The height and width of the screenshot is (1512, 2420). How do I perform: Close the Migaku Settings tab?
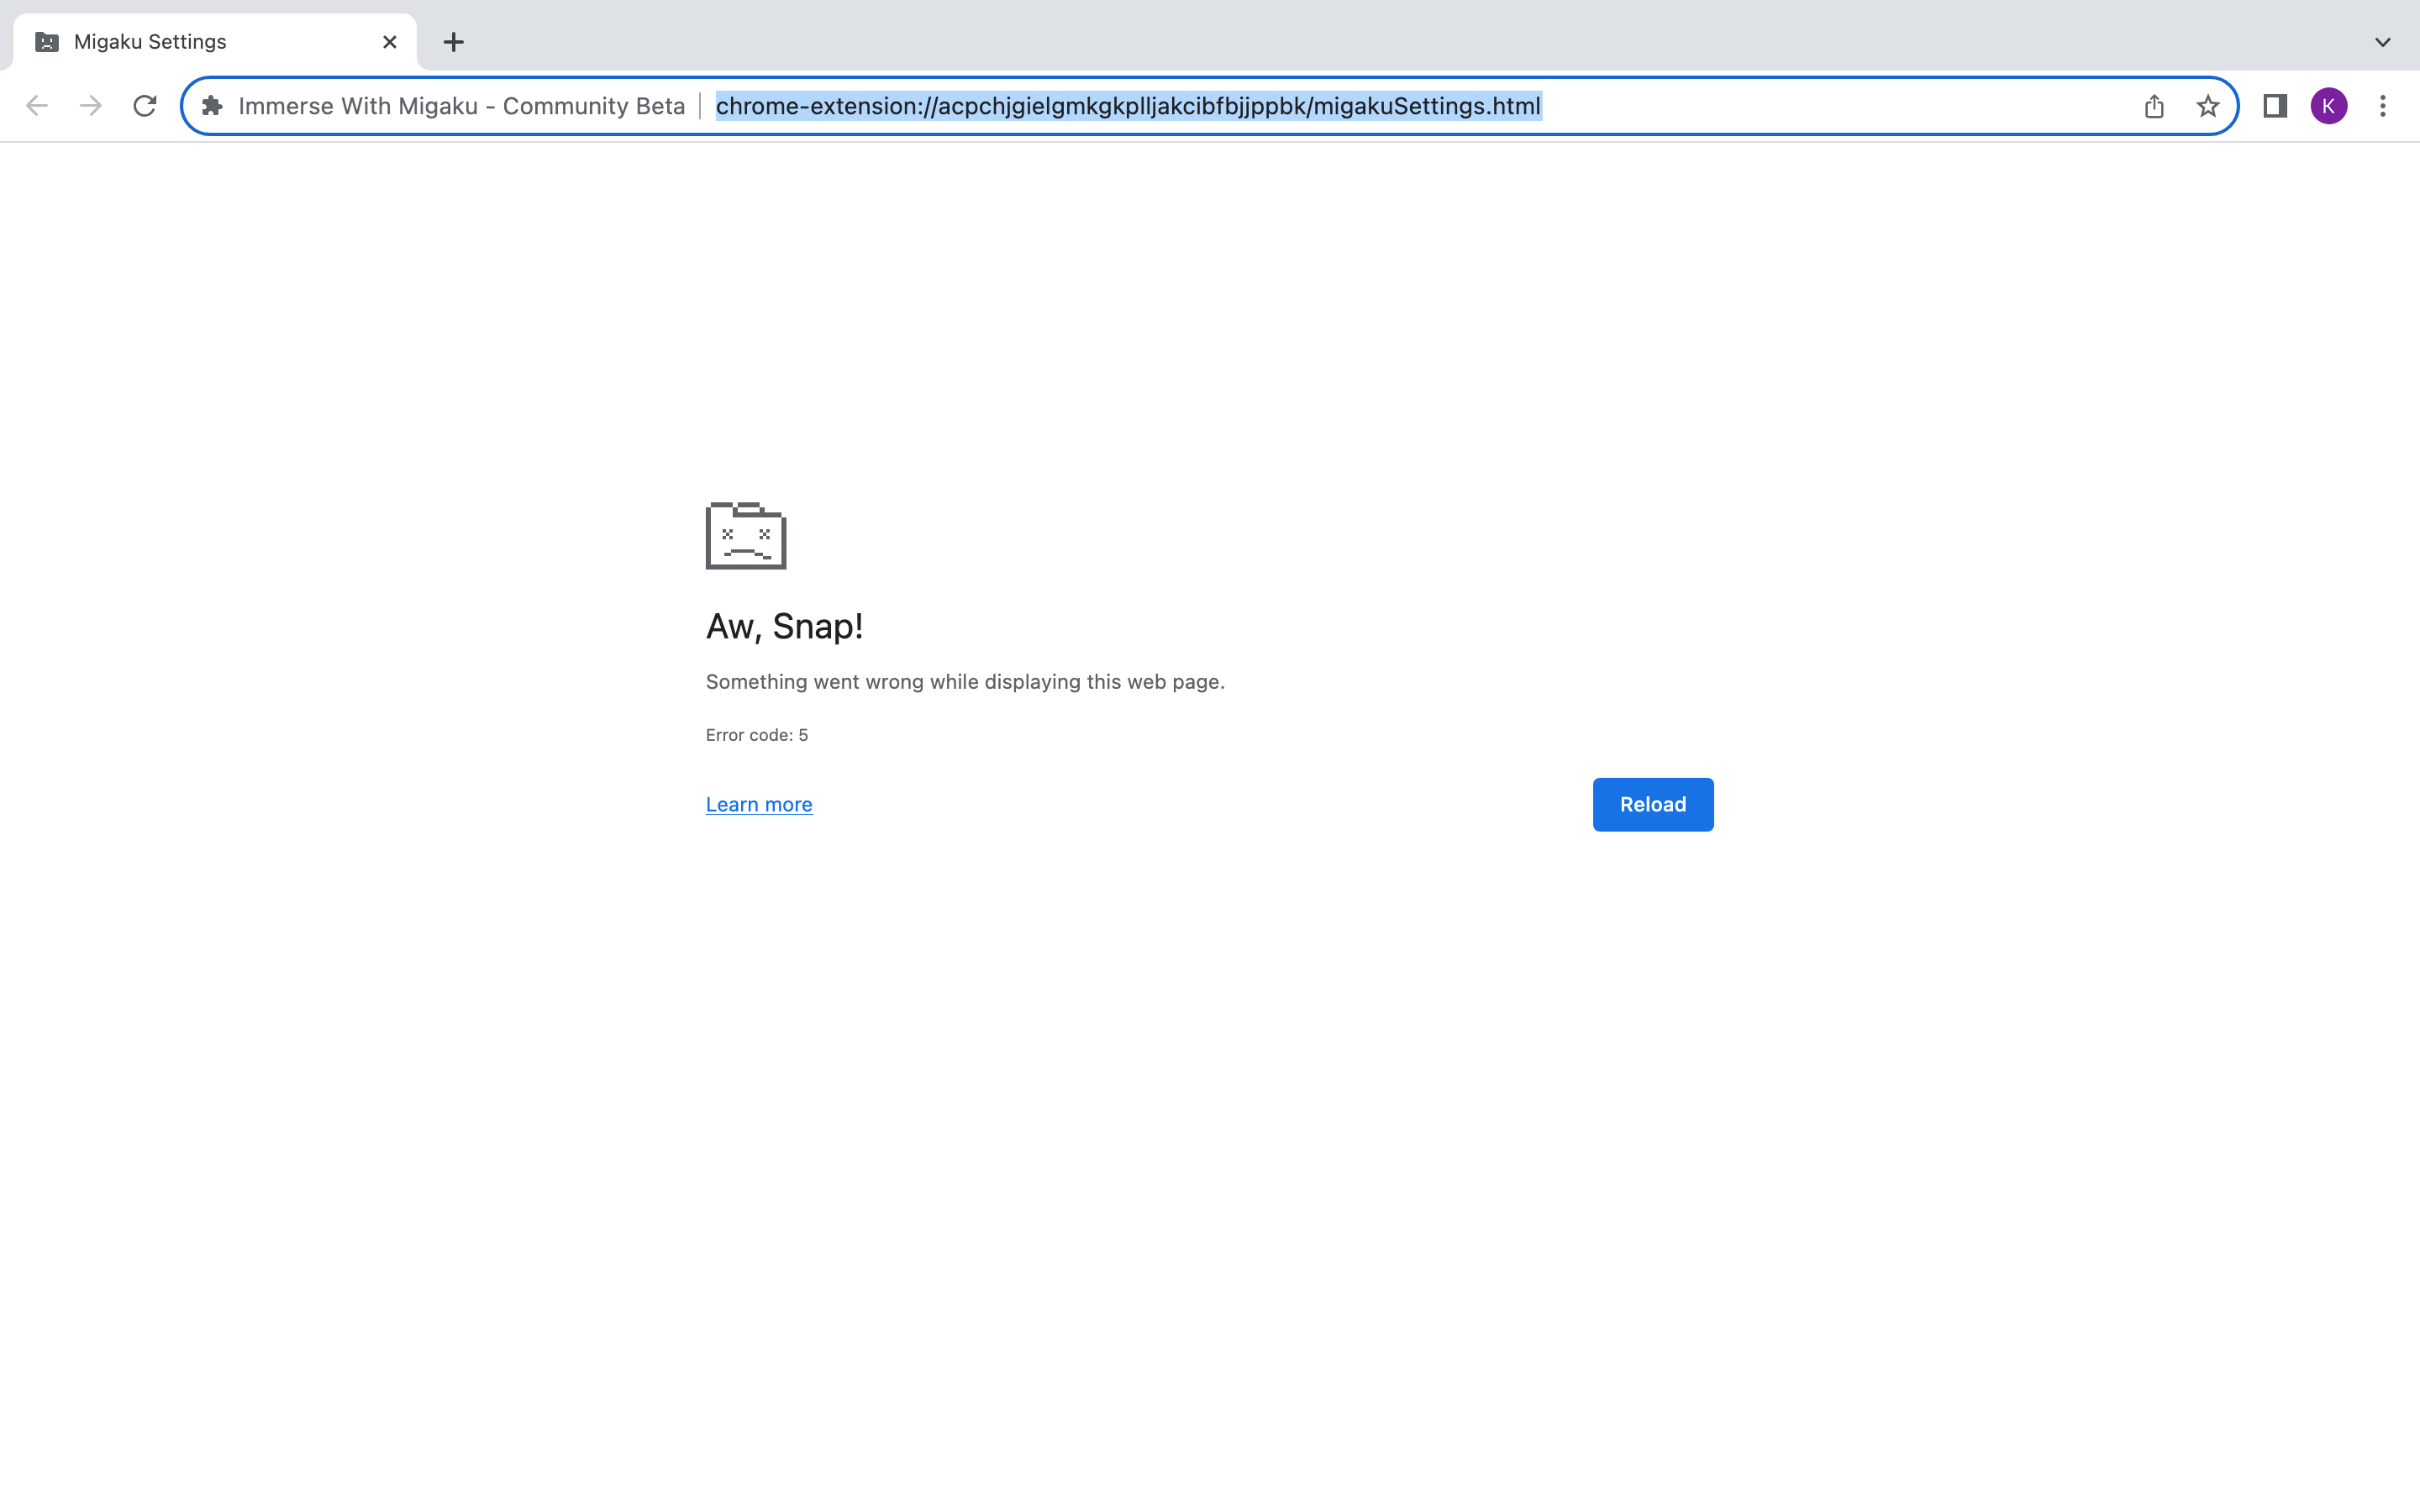click(x=390, y=42)
